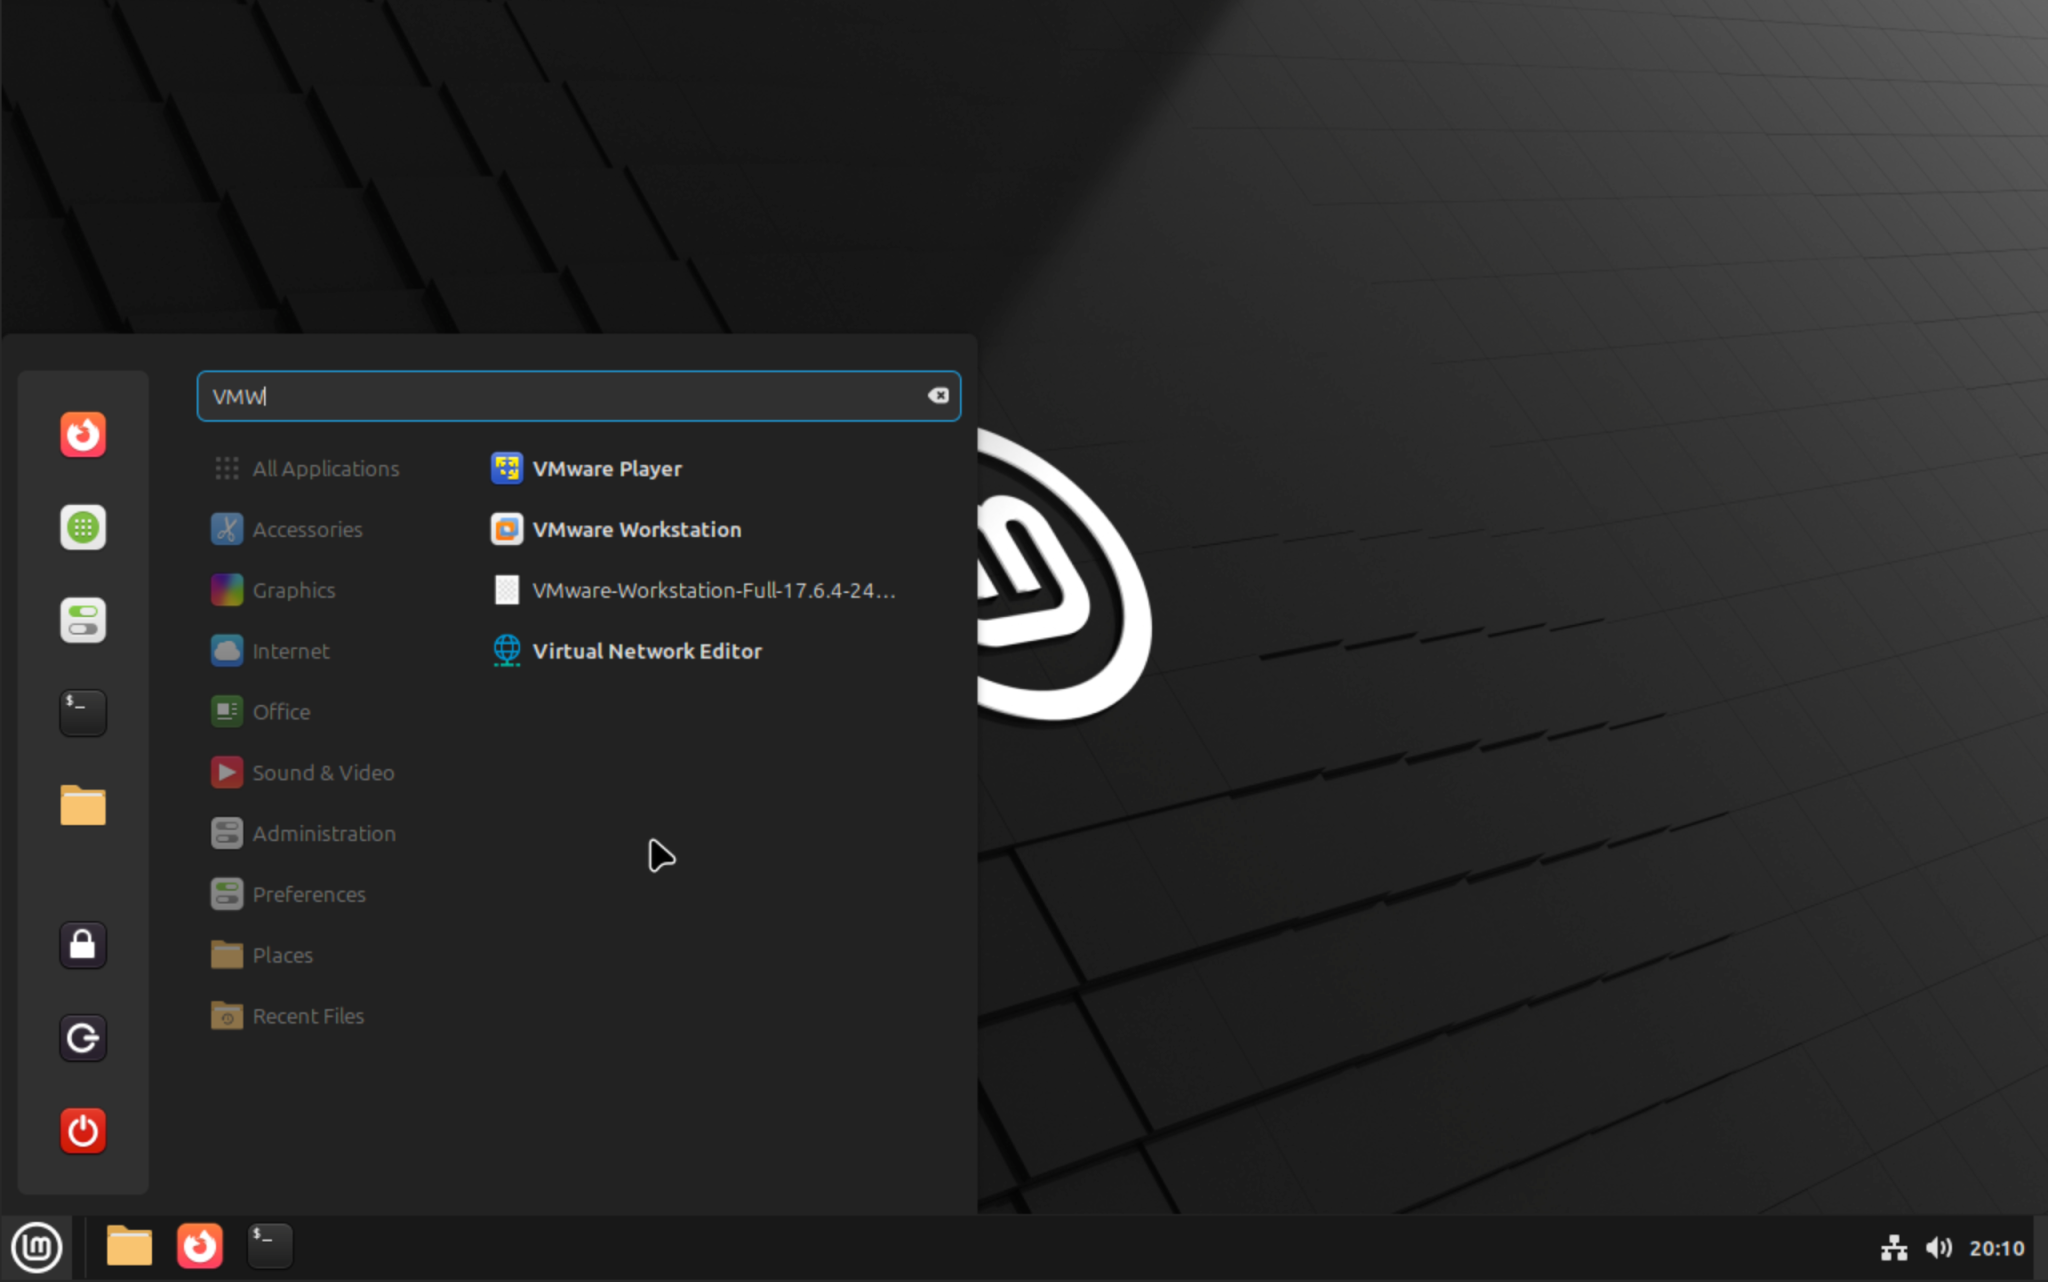Log out using the sidebar logout icon

click(x=83, y=1037)
